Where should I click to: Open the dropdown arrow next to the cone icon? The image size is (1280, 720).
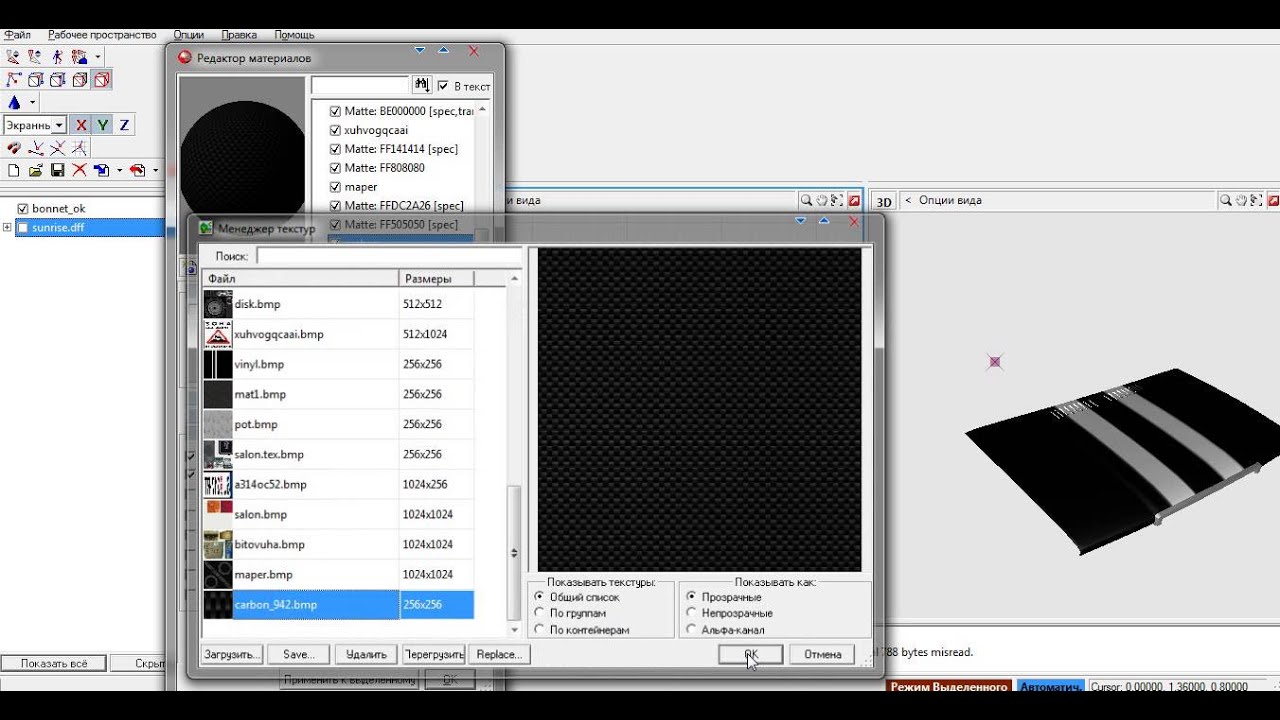(x=32, y=103)
